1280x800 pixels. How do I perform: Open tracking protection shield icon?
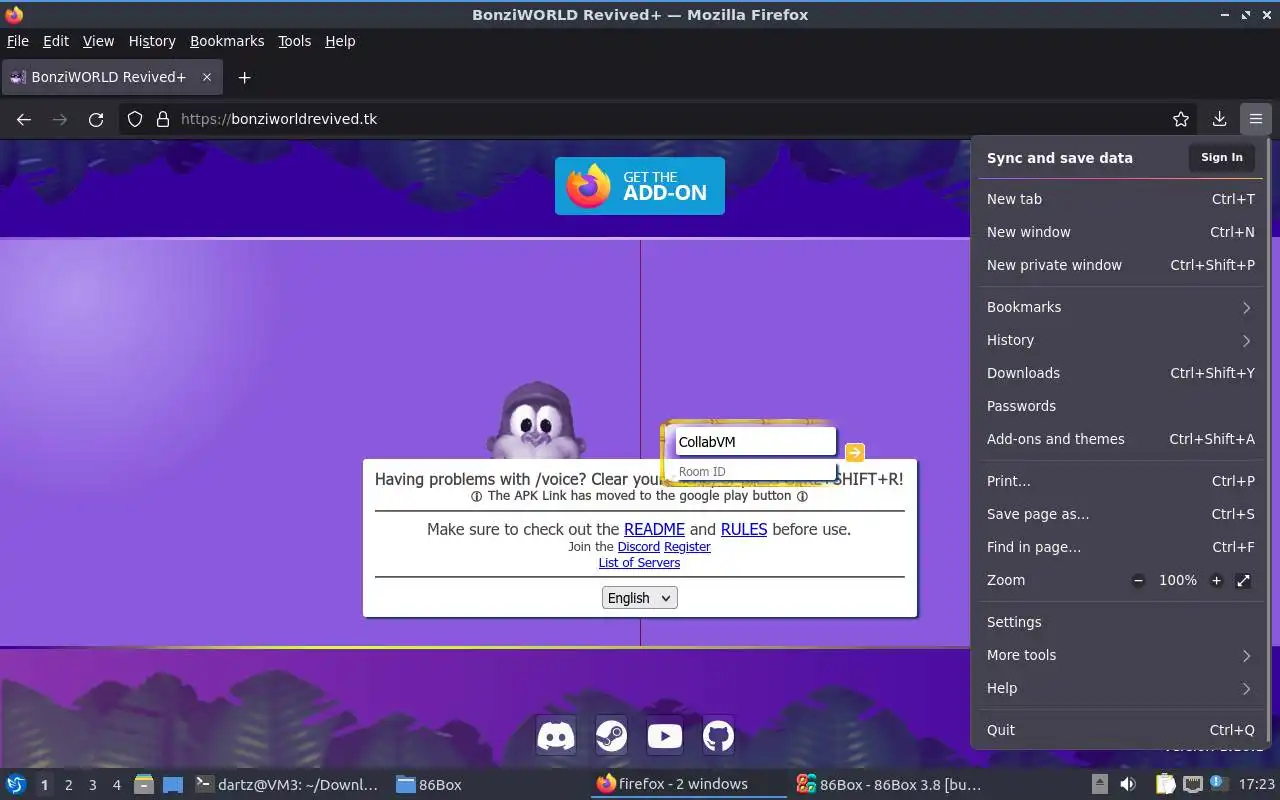[135, 119]
